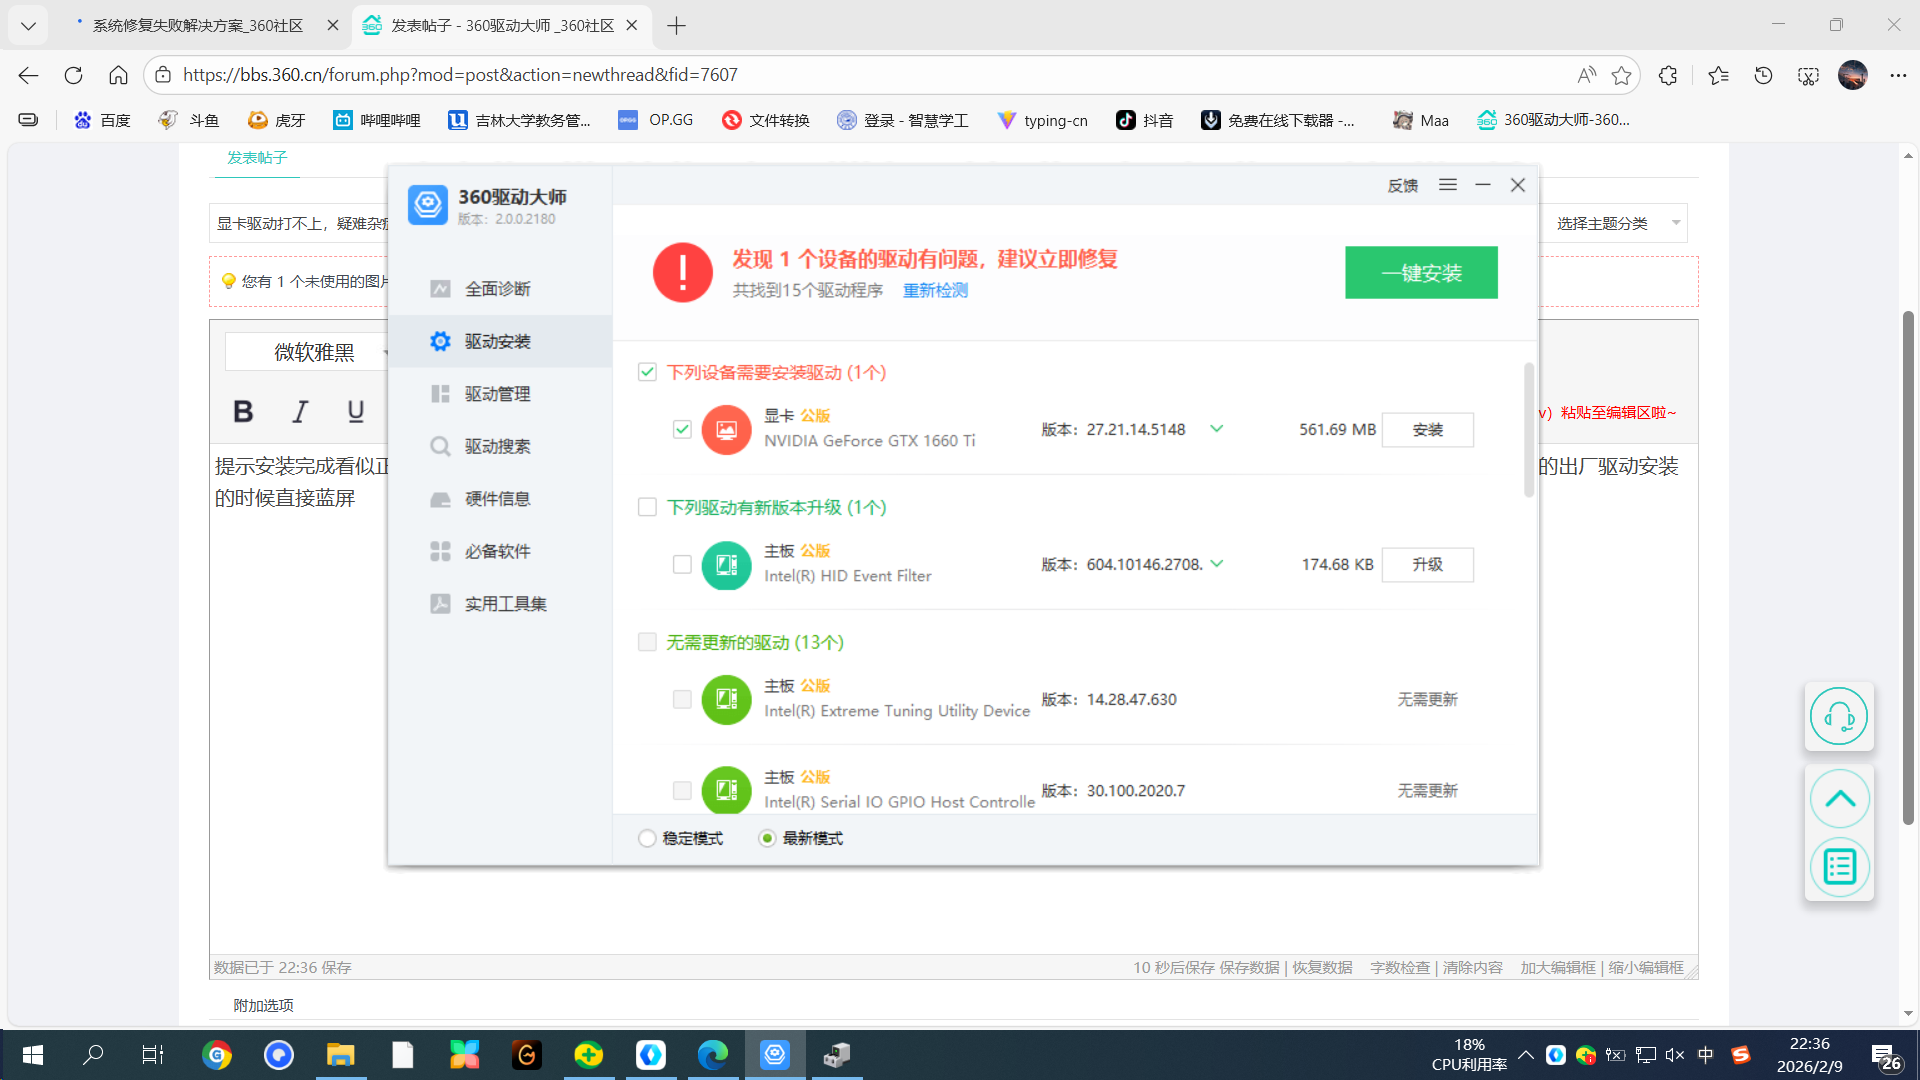Click the list icon on the forum sidebar
This screenshot has height=1080, width=1920.
pyautogui.click(x=1839, y=867)
